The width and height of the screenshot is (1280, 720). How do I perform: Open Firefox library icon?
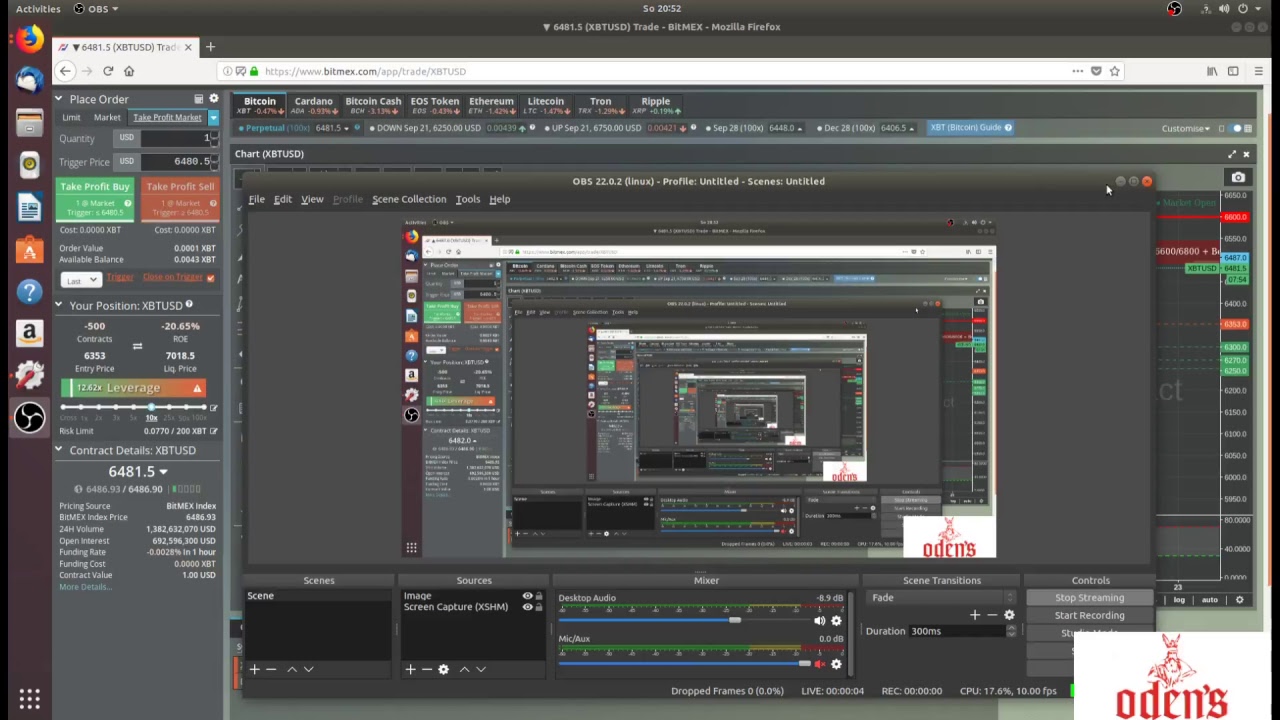pyautogui.click(x=1212, y=71)
